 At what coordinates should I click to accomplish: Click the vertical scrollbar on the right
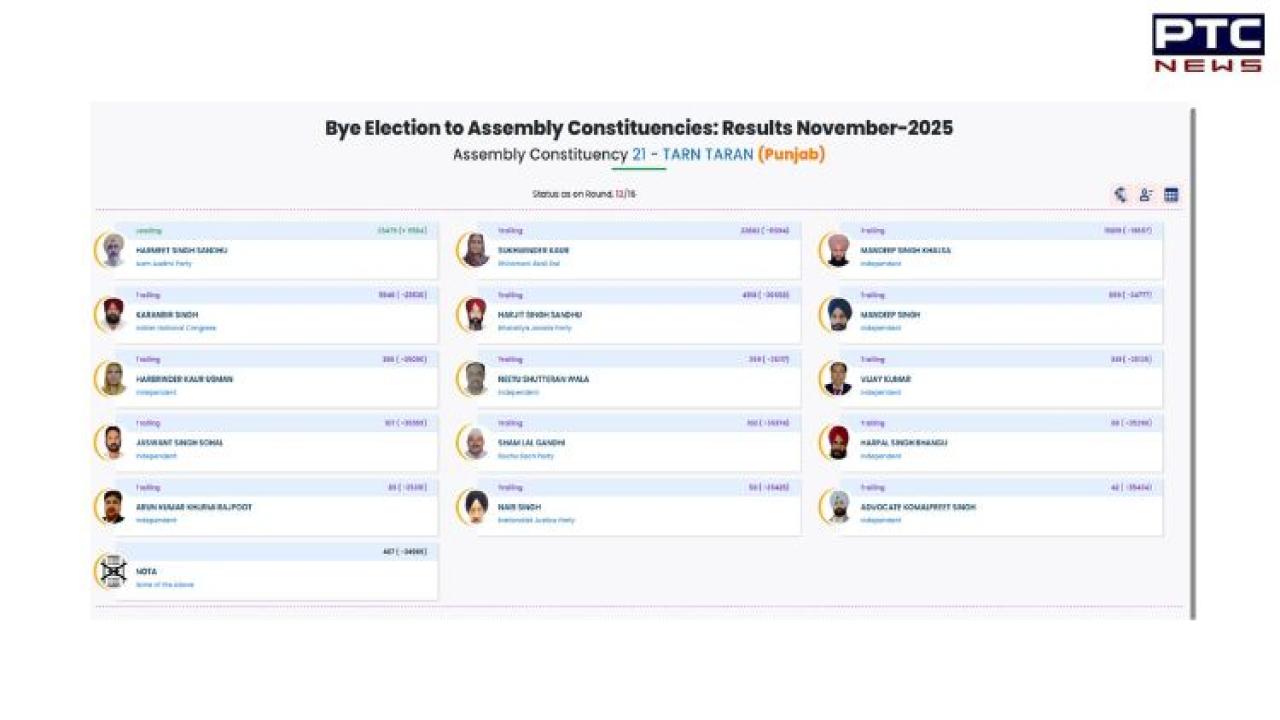coord(1193,360)
